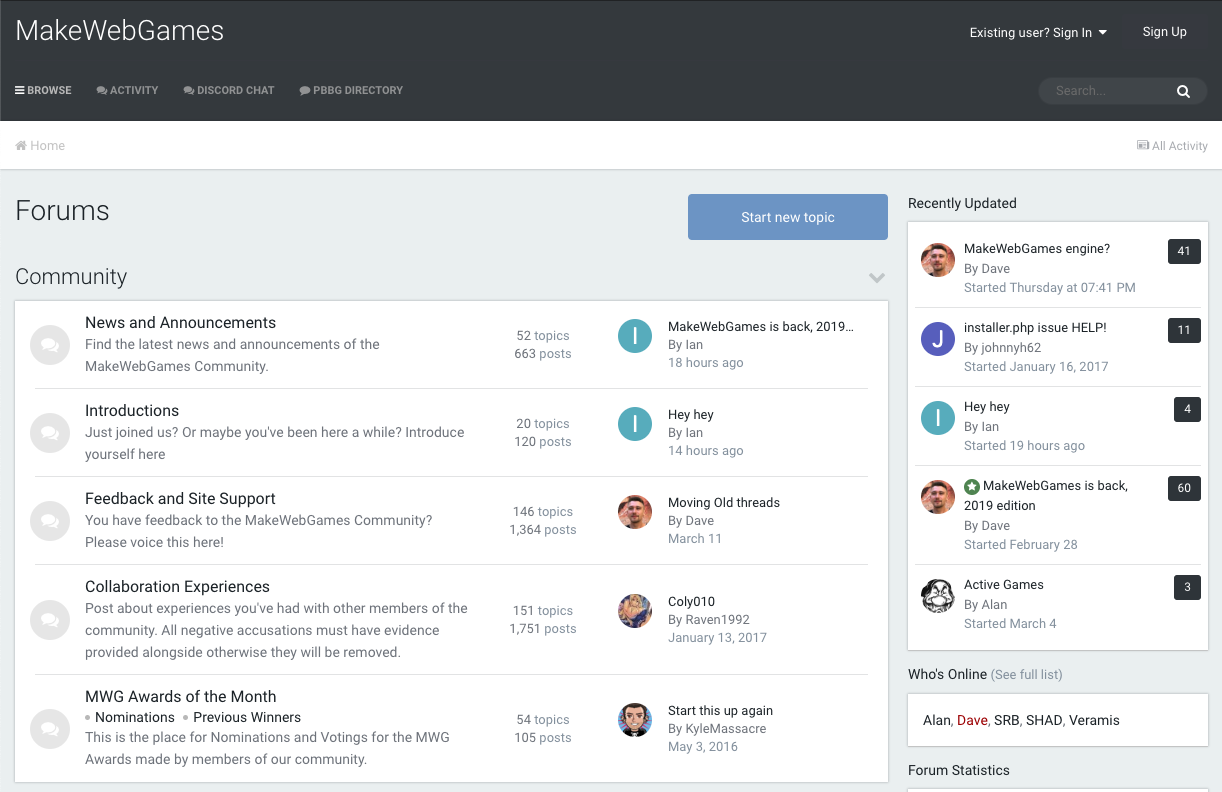Open the Activity menu item
This screenshot has width=1222, height=792.
pos(127,90)
